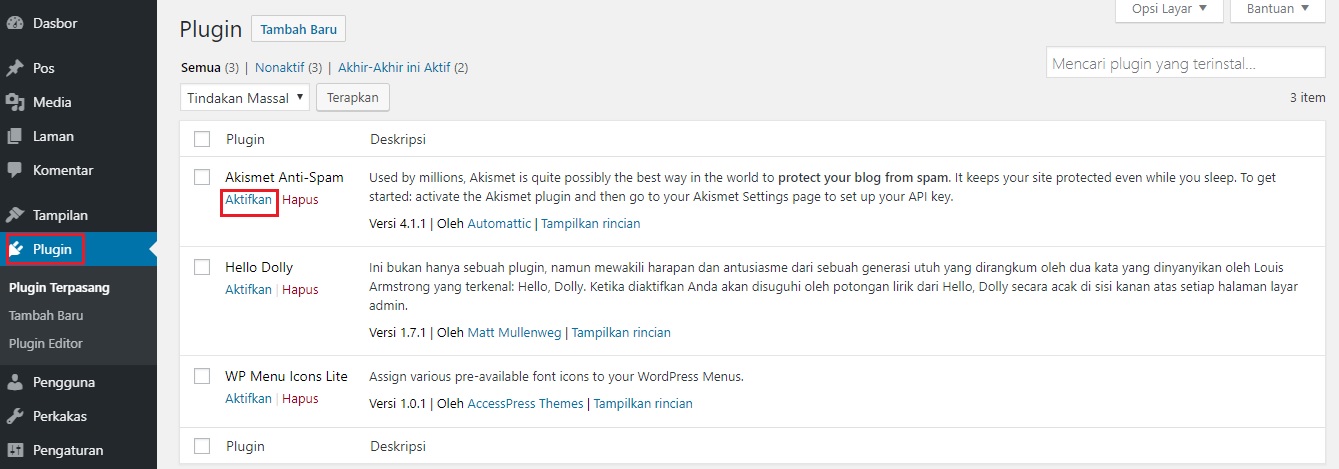
Task: Show Hello Dolly Tampilkan rincian
Action: pyautogui.click(x=621, y=332)
